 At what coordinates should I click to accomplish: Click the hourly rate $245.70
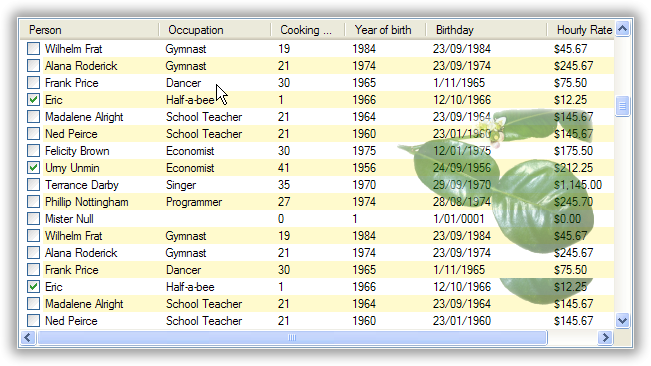coord(573,202)
